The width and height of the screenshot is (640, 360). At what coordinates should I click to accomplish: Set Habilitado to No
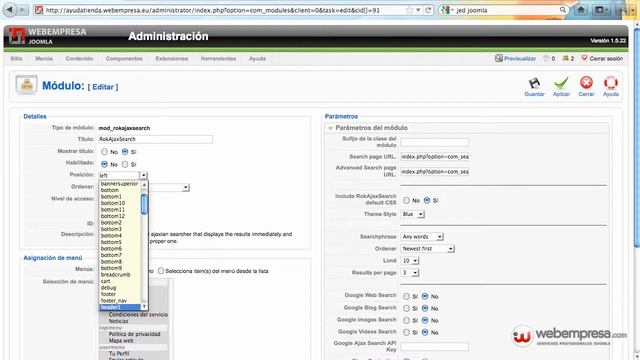pyautogui.click(x=104, y=164)
